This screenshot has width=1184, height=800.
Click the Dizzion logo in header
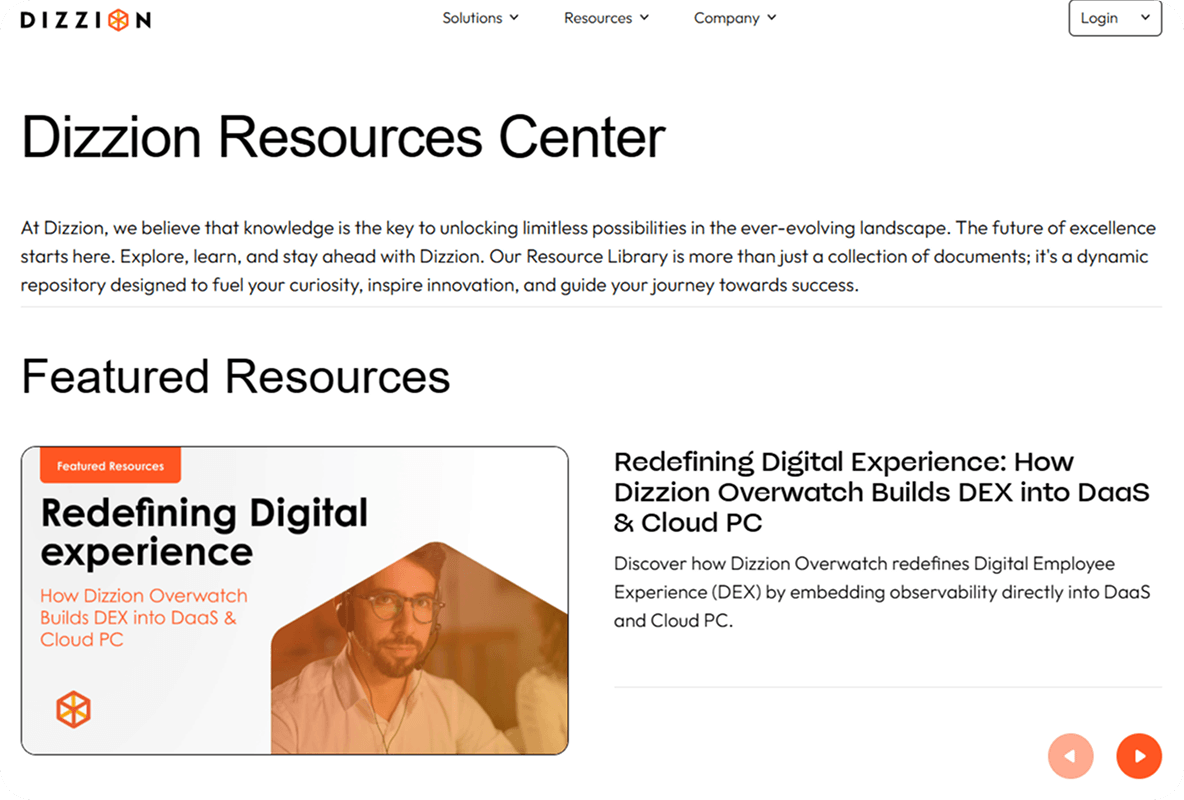point(85,20)
